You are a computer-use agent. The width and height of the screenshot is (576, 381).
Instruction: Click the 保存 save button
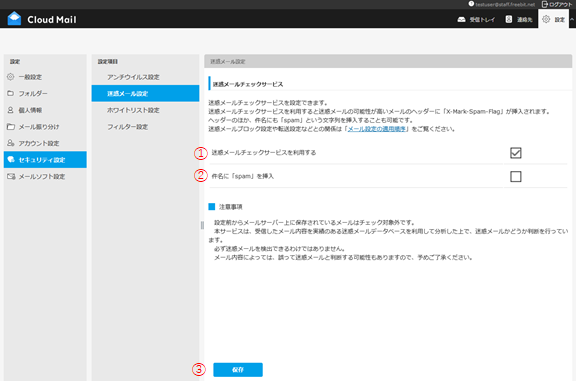(x=238, y=370)
